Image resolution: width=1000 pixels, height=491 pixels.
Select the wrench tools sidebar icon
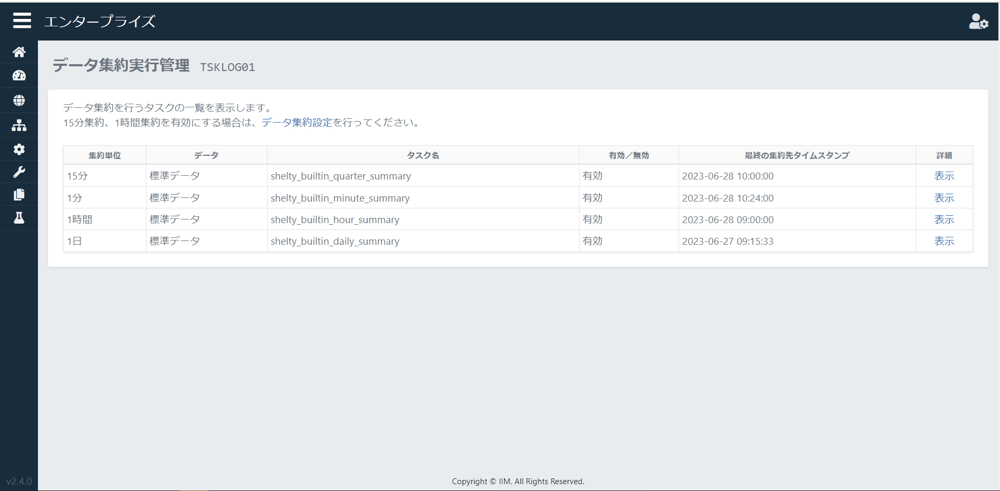19,172
